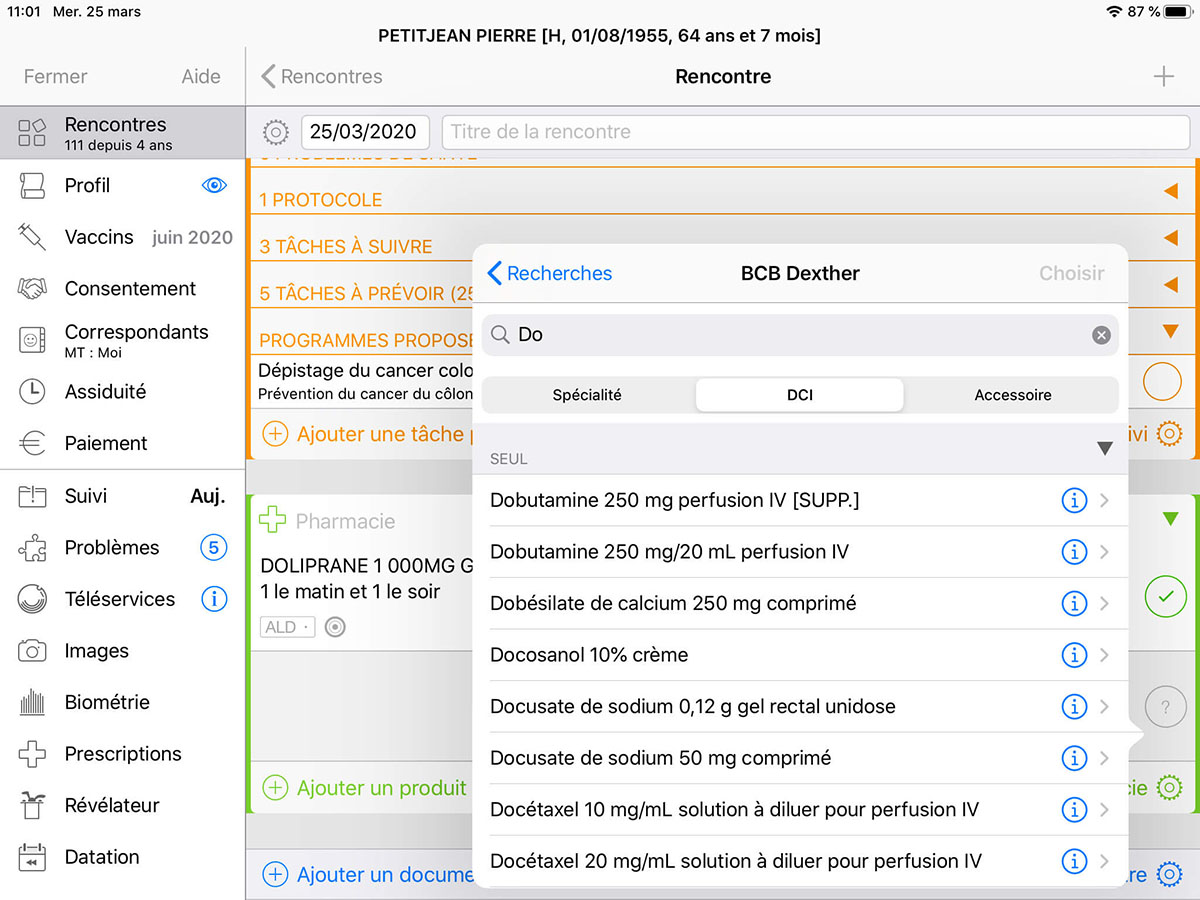Expand the 1 PROTOCOLE section arrow
1200x900 pixels.
(x=1170, y=191)
